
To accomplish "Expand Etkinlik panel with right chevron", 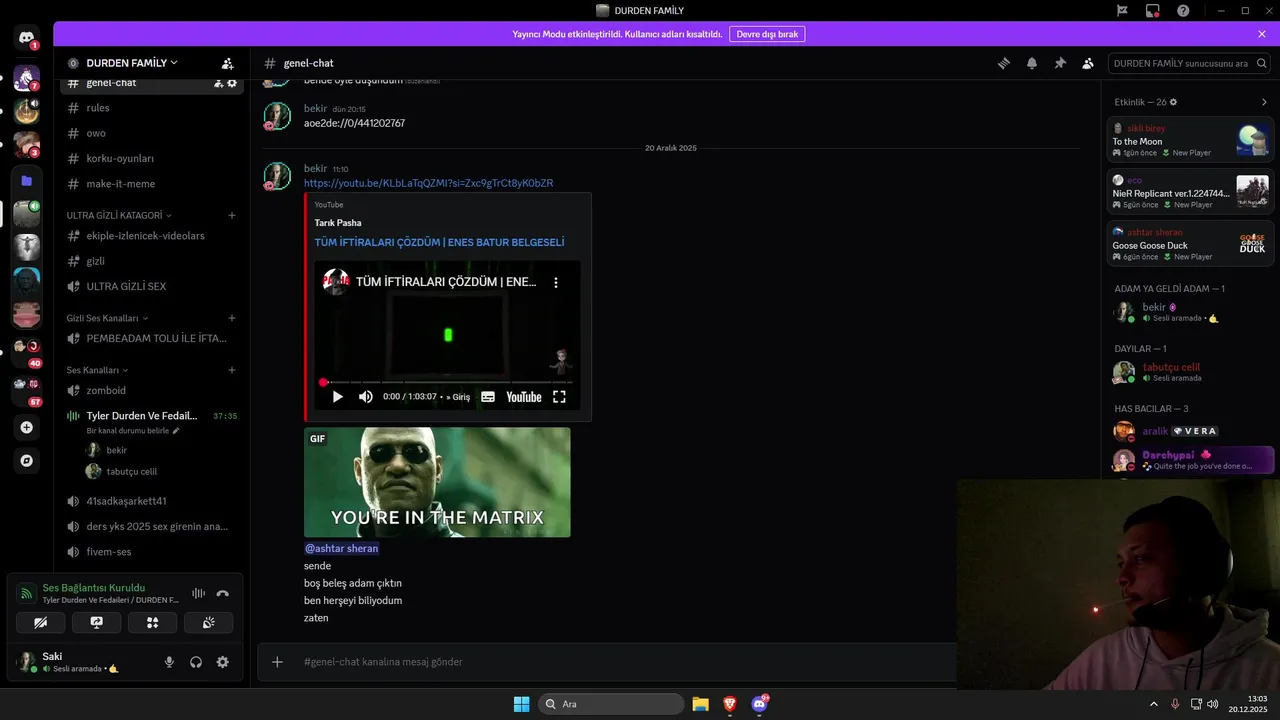I will (1264, 102).
